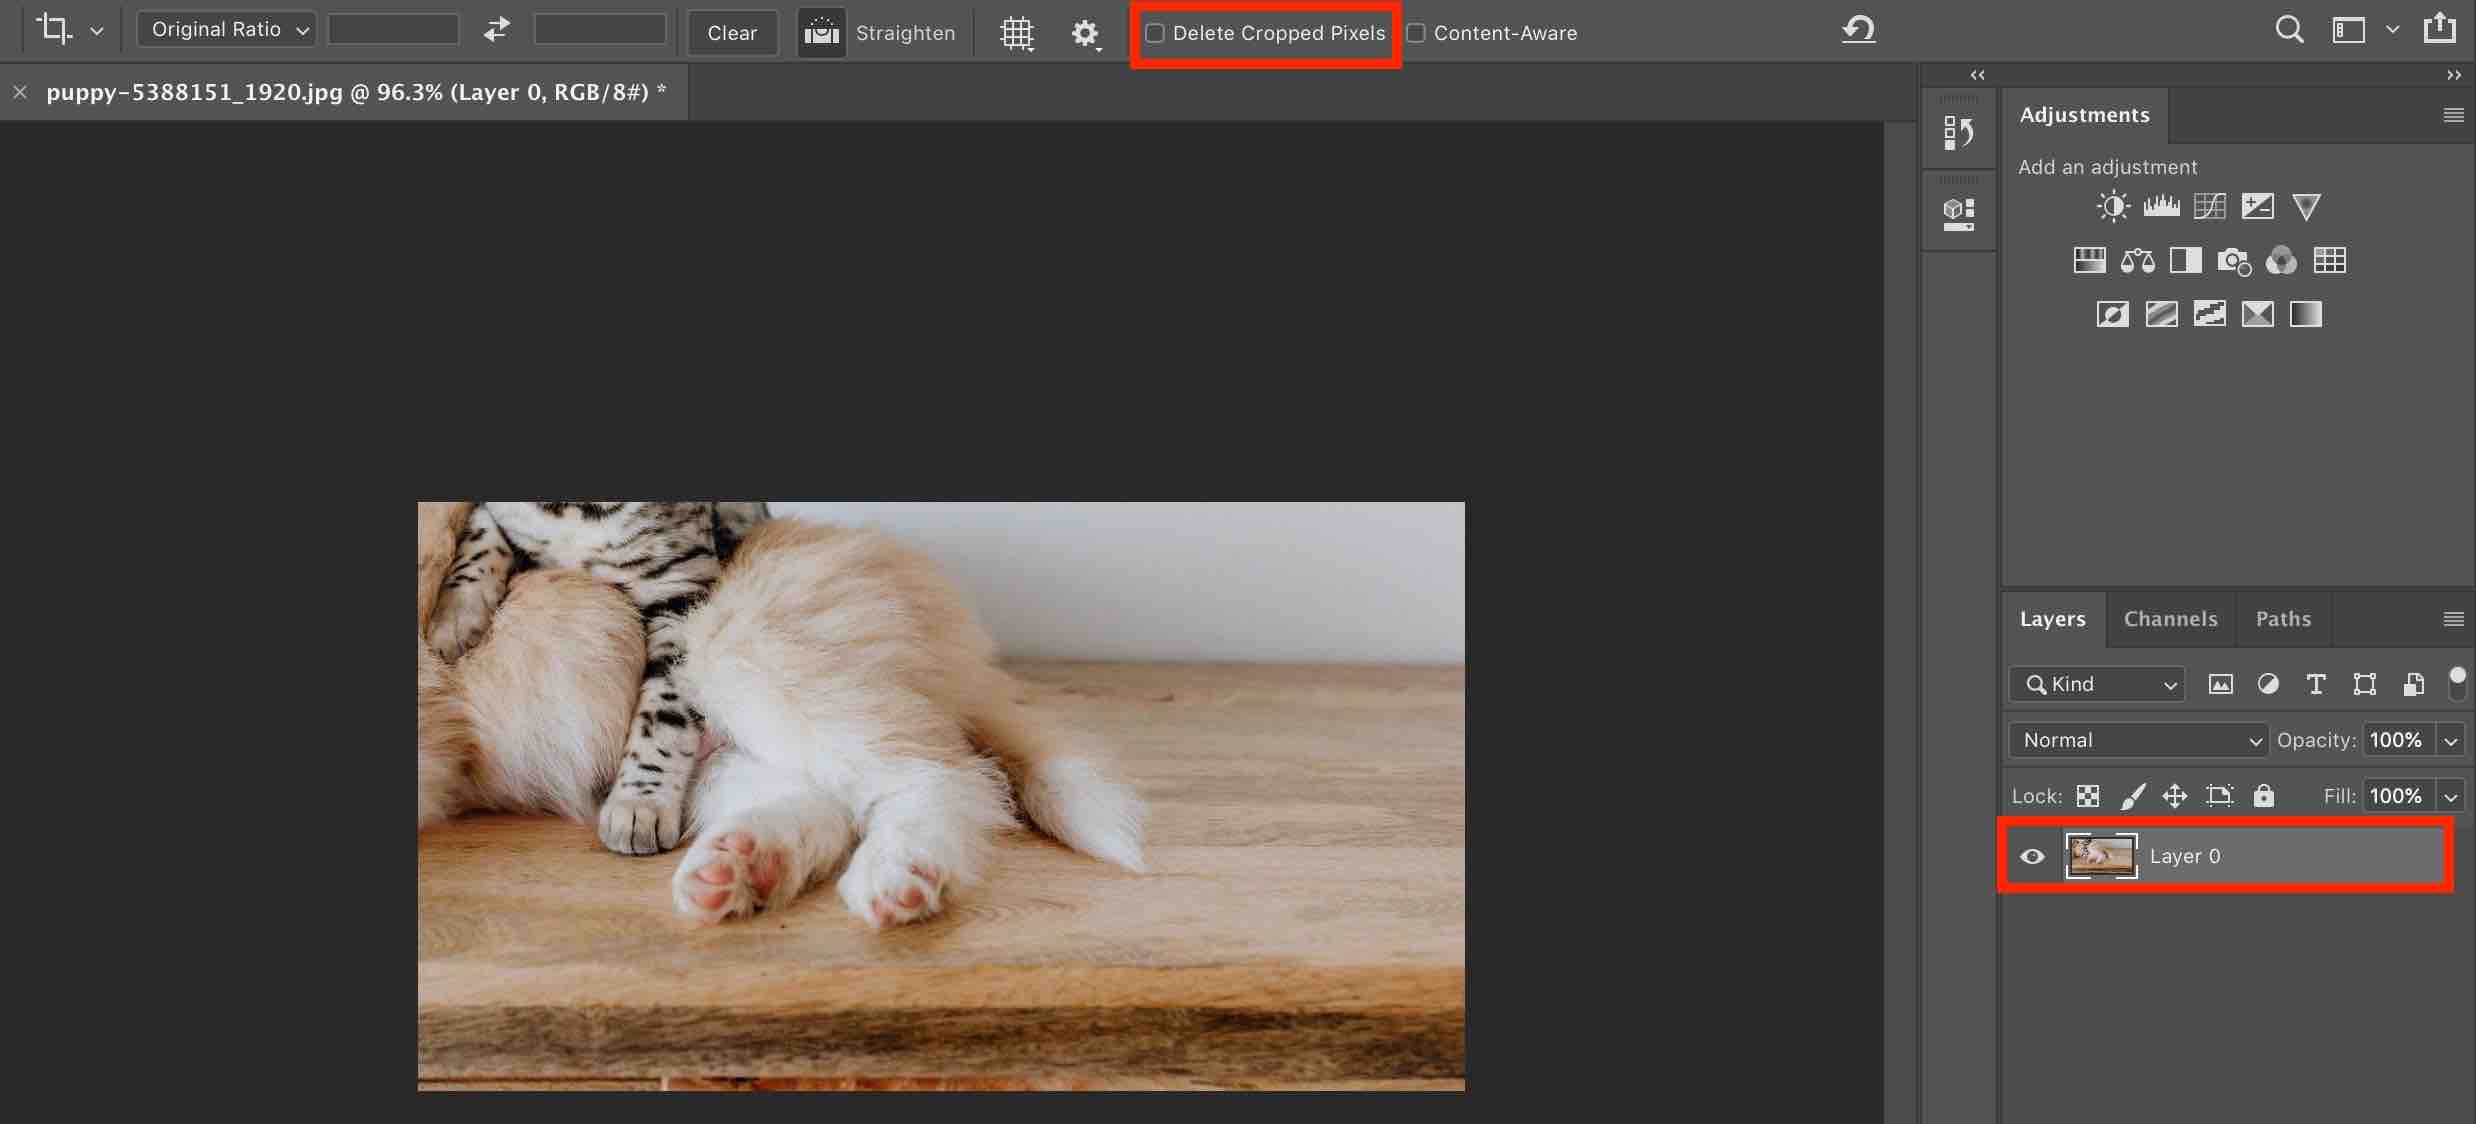This screenshot has width=2476, height=1124.
Task: Open the Normal blend mode dropdown
Action: pyautogui.click(x=2138, y=740)
